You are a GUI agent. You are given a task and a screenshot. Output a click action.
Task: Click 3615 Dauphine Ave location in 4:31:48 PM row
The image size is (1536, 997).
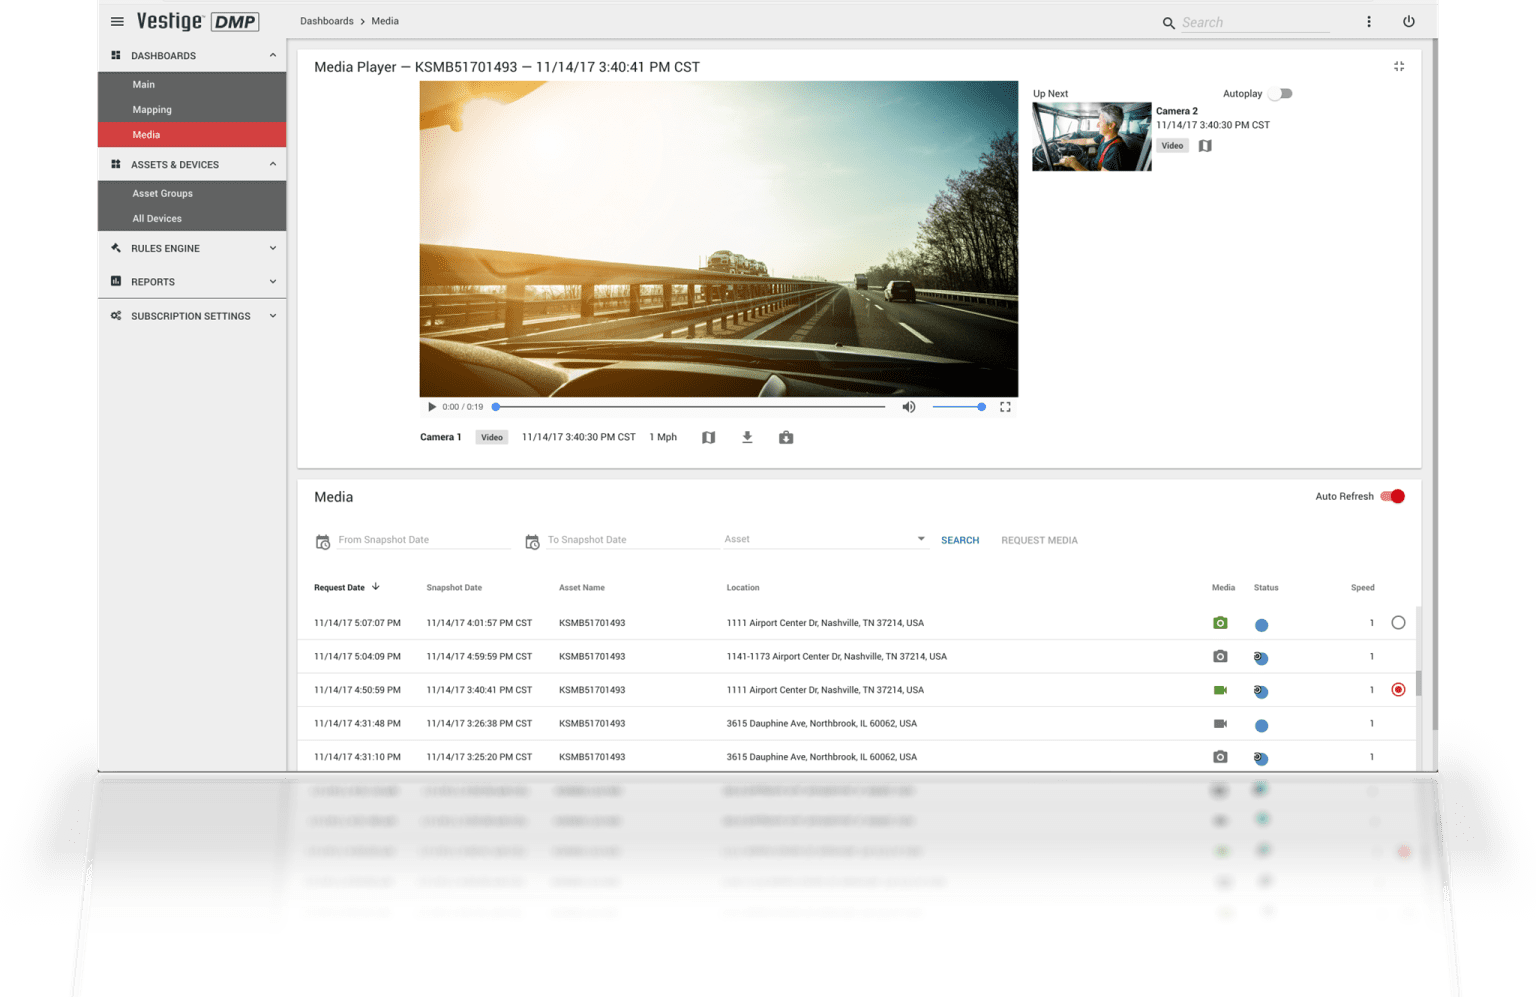point(821,724)
